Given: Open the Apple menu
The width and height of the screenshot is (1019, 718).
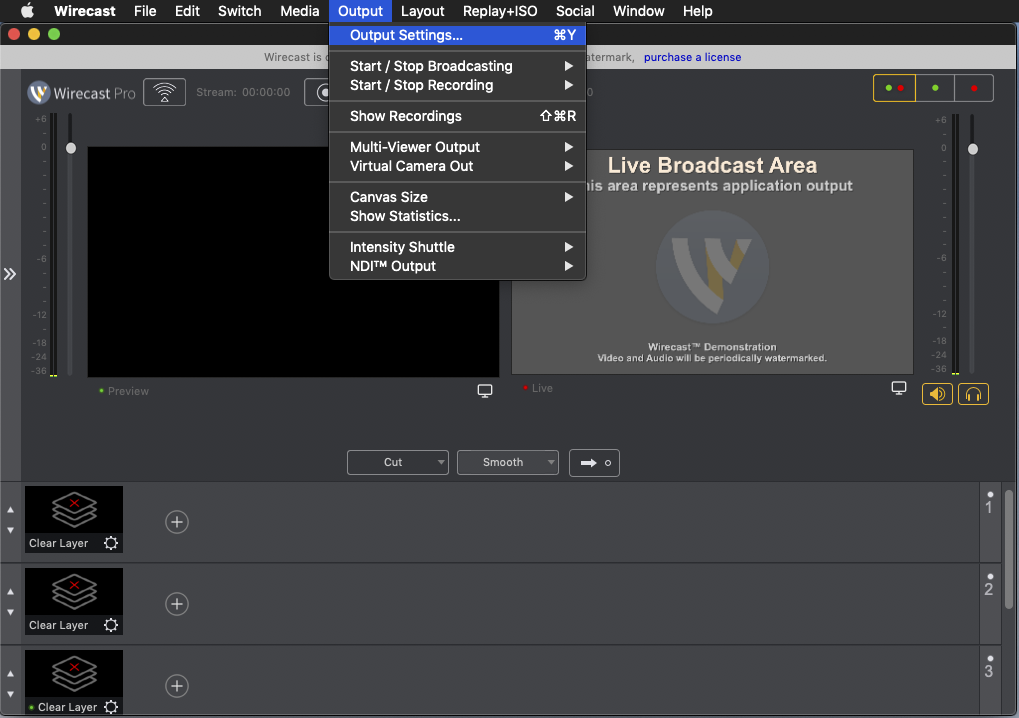Looking at the screenshot, I should point(27,11).
